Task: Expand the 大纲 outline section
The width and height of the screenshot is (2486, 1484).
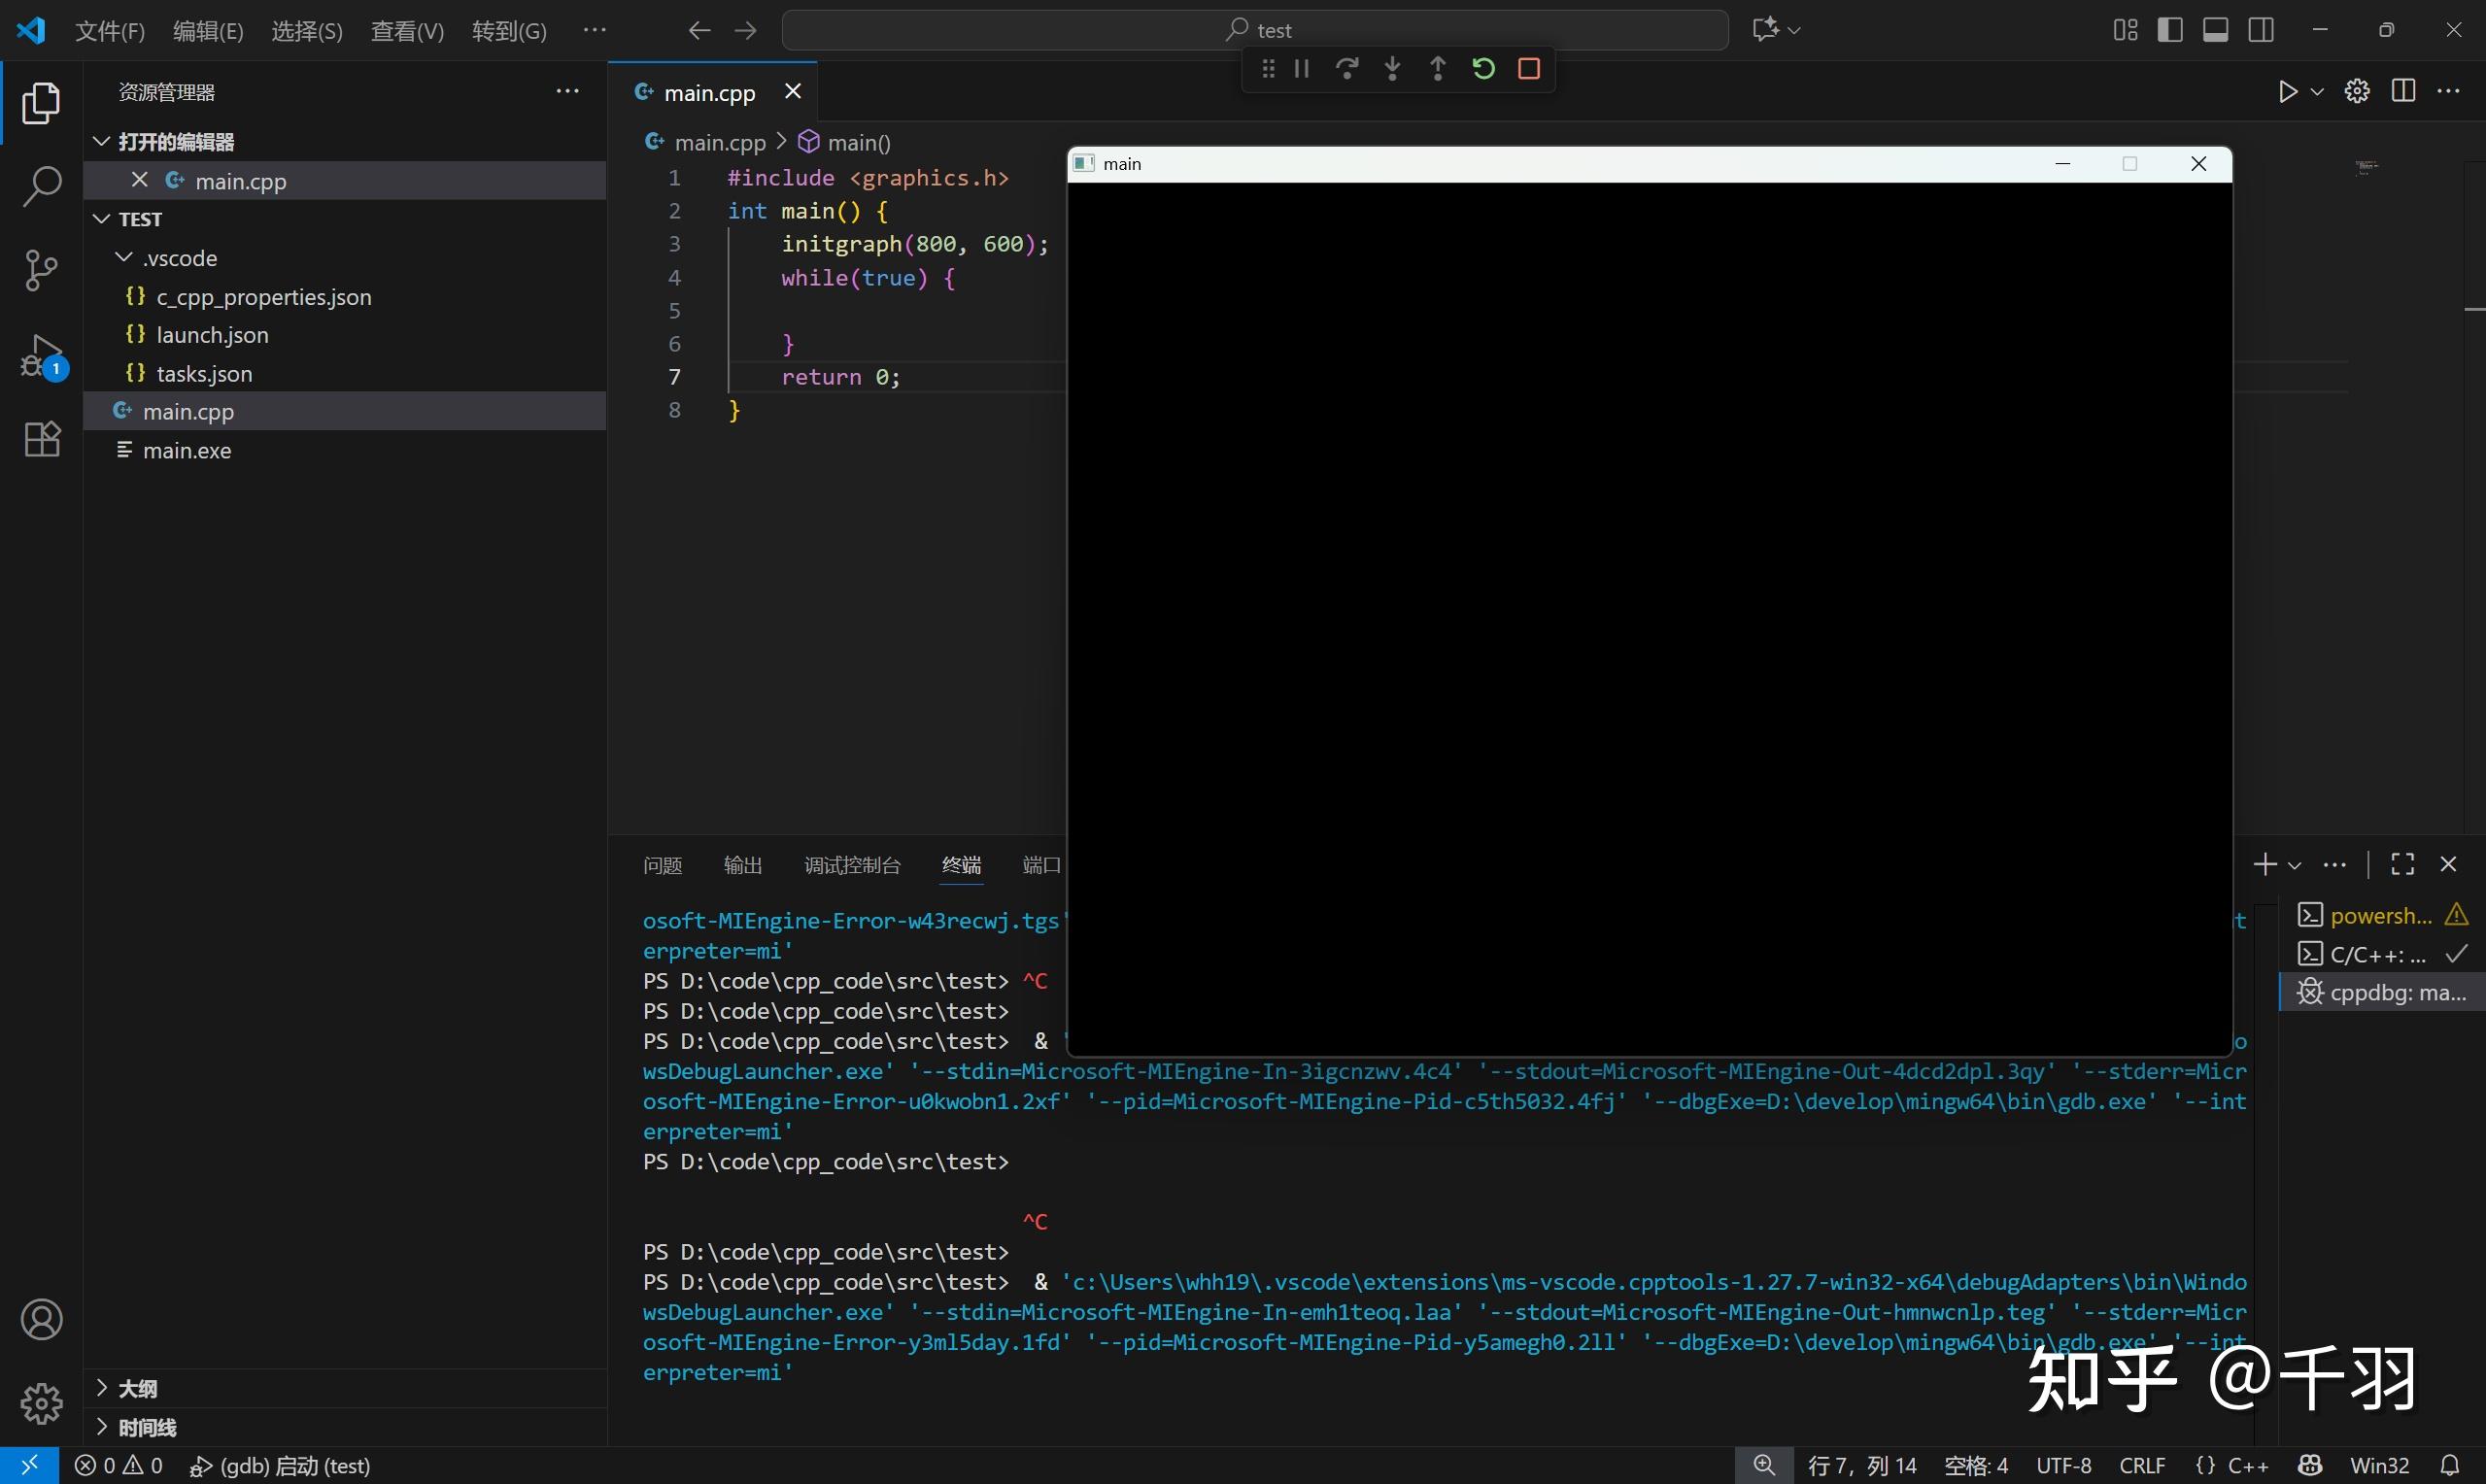Action: (137, 1388)
